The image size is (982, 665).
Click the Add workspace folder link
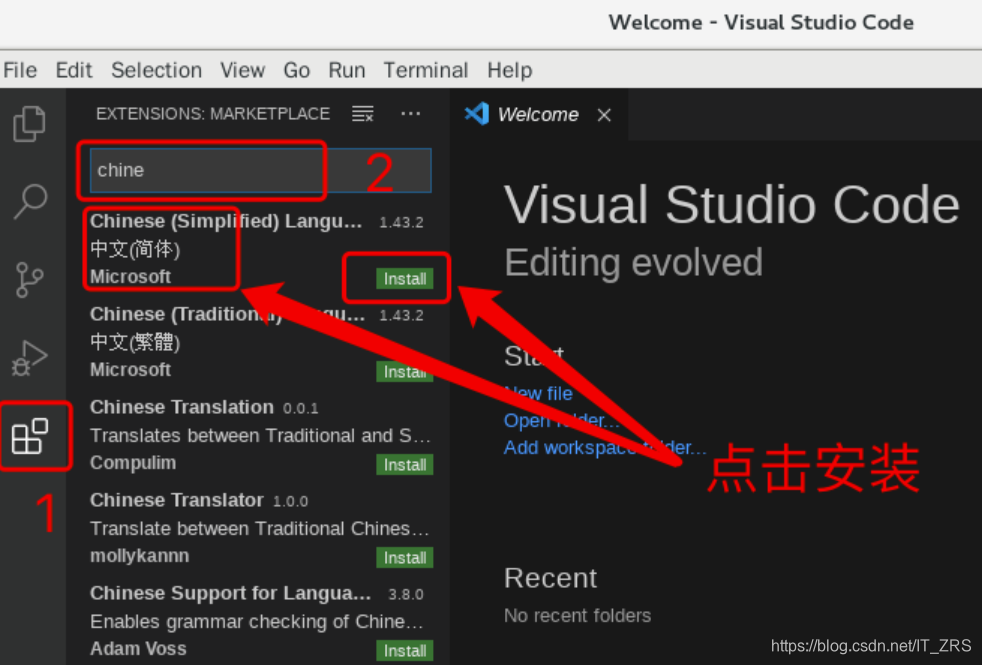pyautogui.click(x=605, y=447)
